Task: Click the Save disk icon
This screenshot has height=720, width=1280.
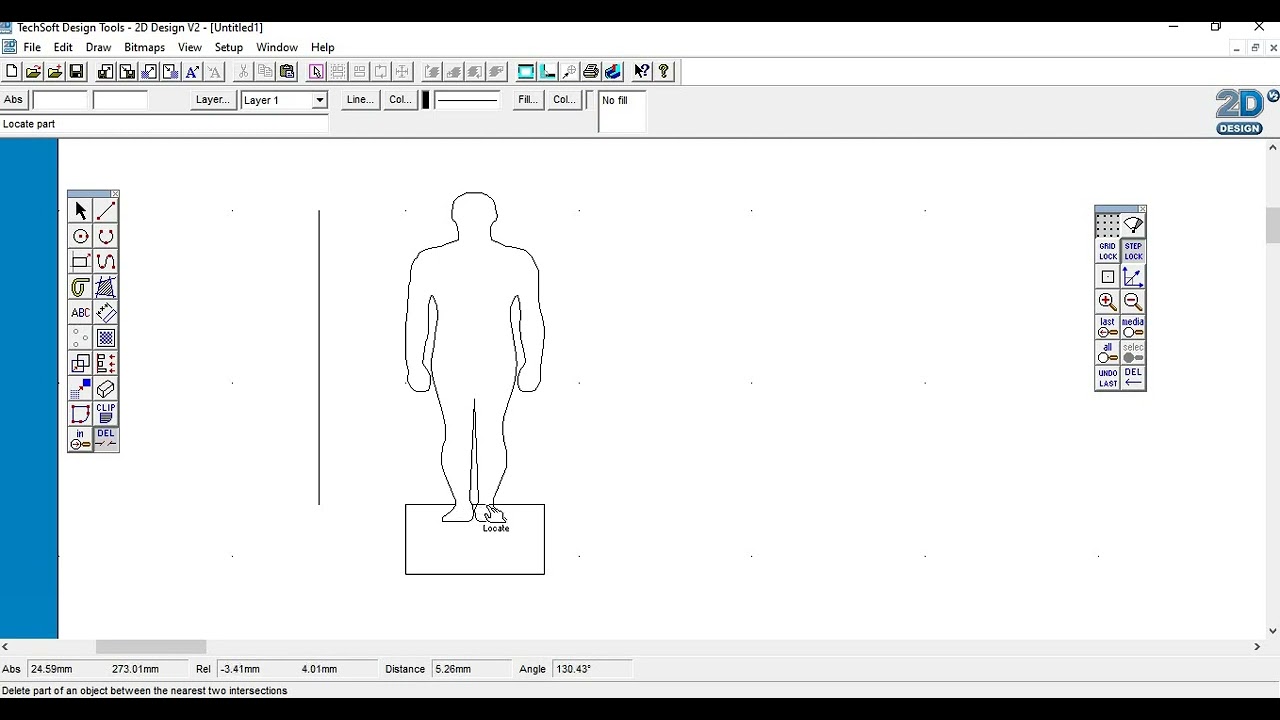Action: pyautogui.click(x=76, y=71)
